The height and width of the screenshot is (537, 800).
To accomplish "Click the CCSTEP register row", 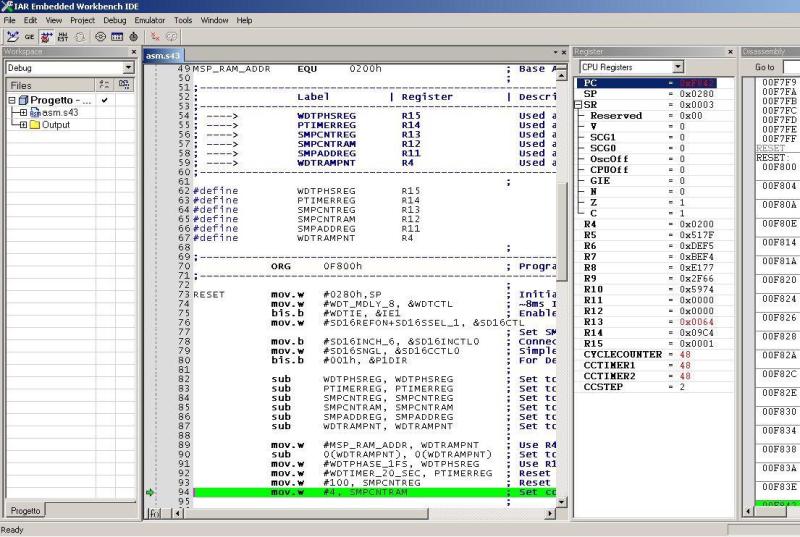I will coord(655,387).
